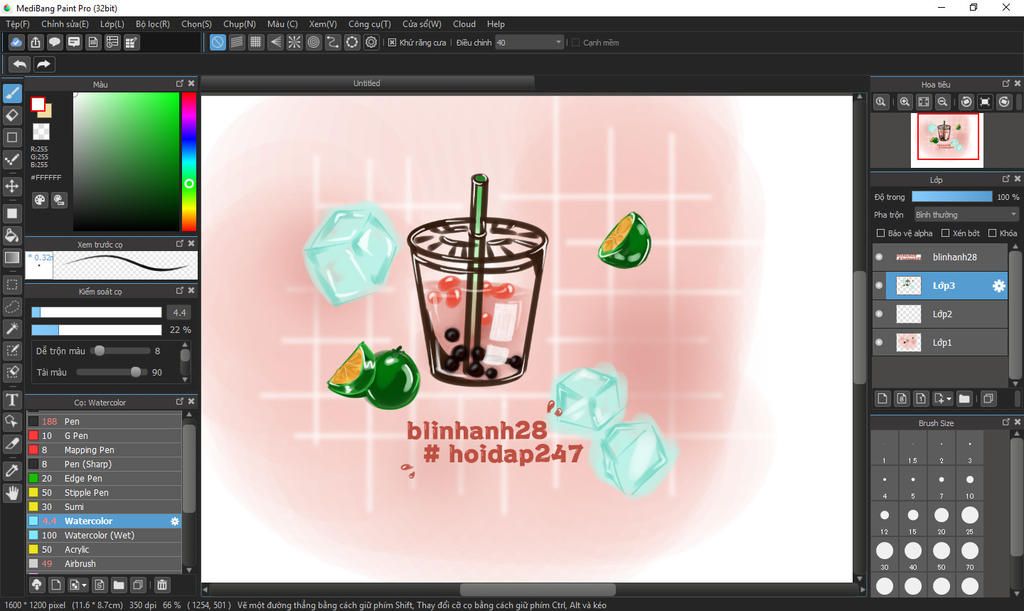Open the Cloud menu
Viewport: 1024px width, 611px height.
click(x=464, y=24)
